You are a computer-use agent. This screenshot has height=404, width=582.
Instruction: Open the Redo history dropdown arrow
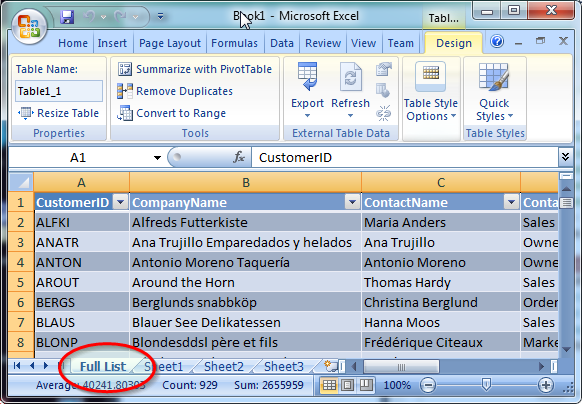click(x=135, y=17)
